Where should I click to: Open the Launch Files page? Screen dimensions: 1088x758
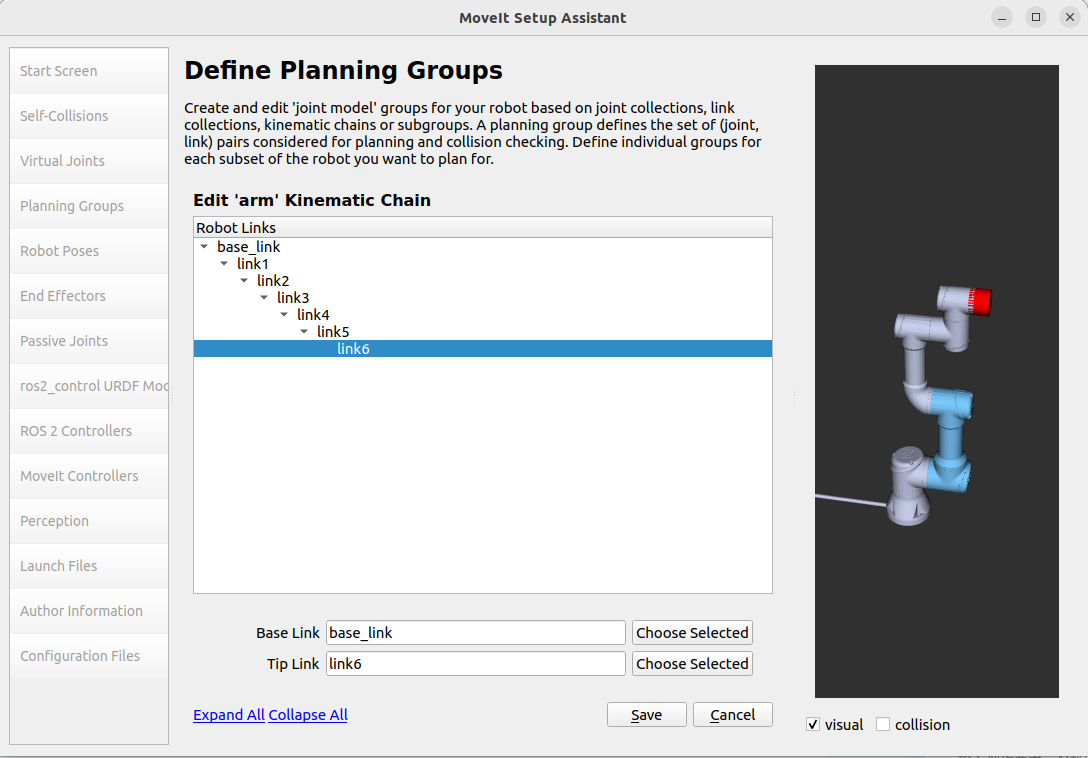[89, 566]
